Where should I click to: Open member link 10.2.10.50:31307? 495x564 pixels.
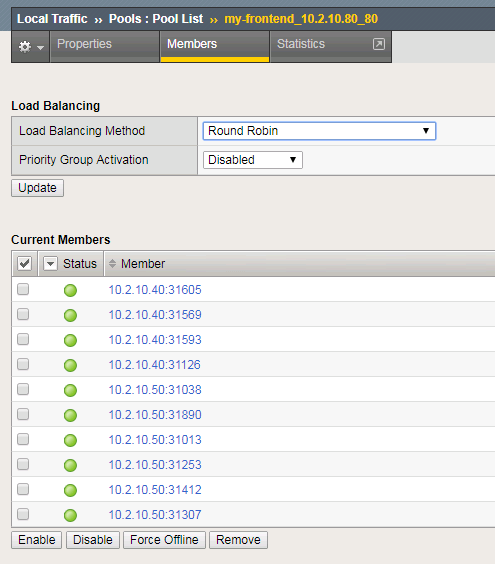(155, 515)
